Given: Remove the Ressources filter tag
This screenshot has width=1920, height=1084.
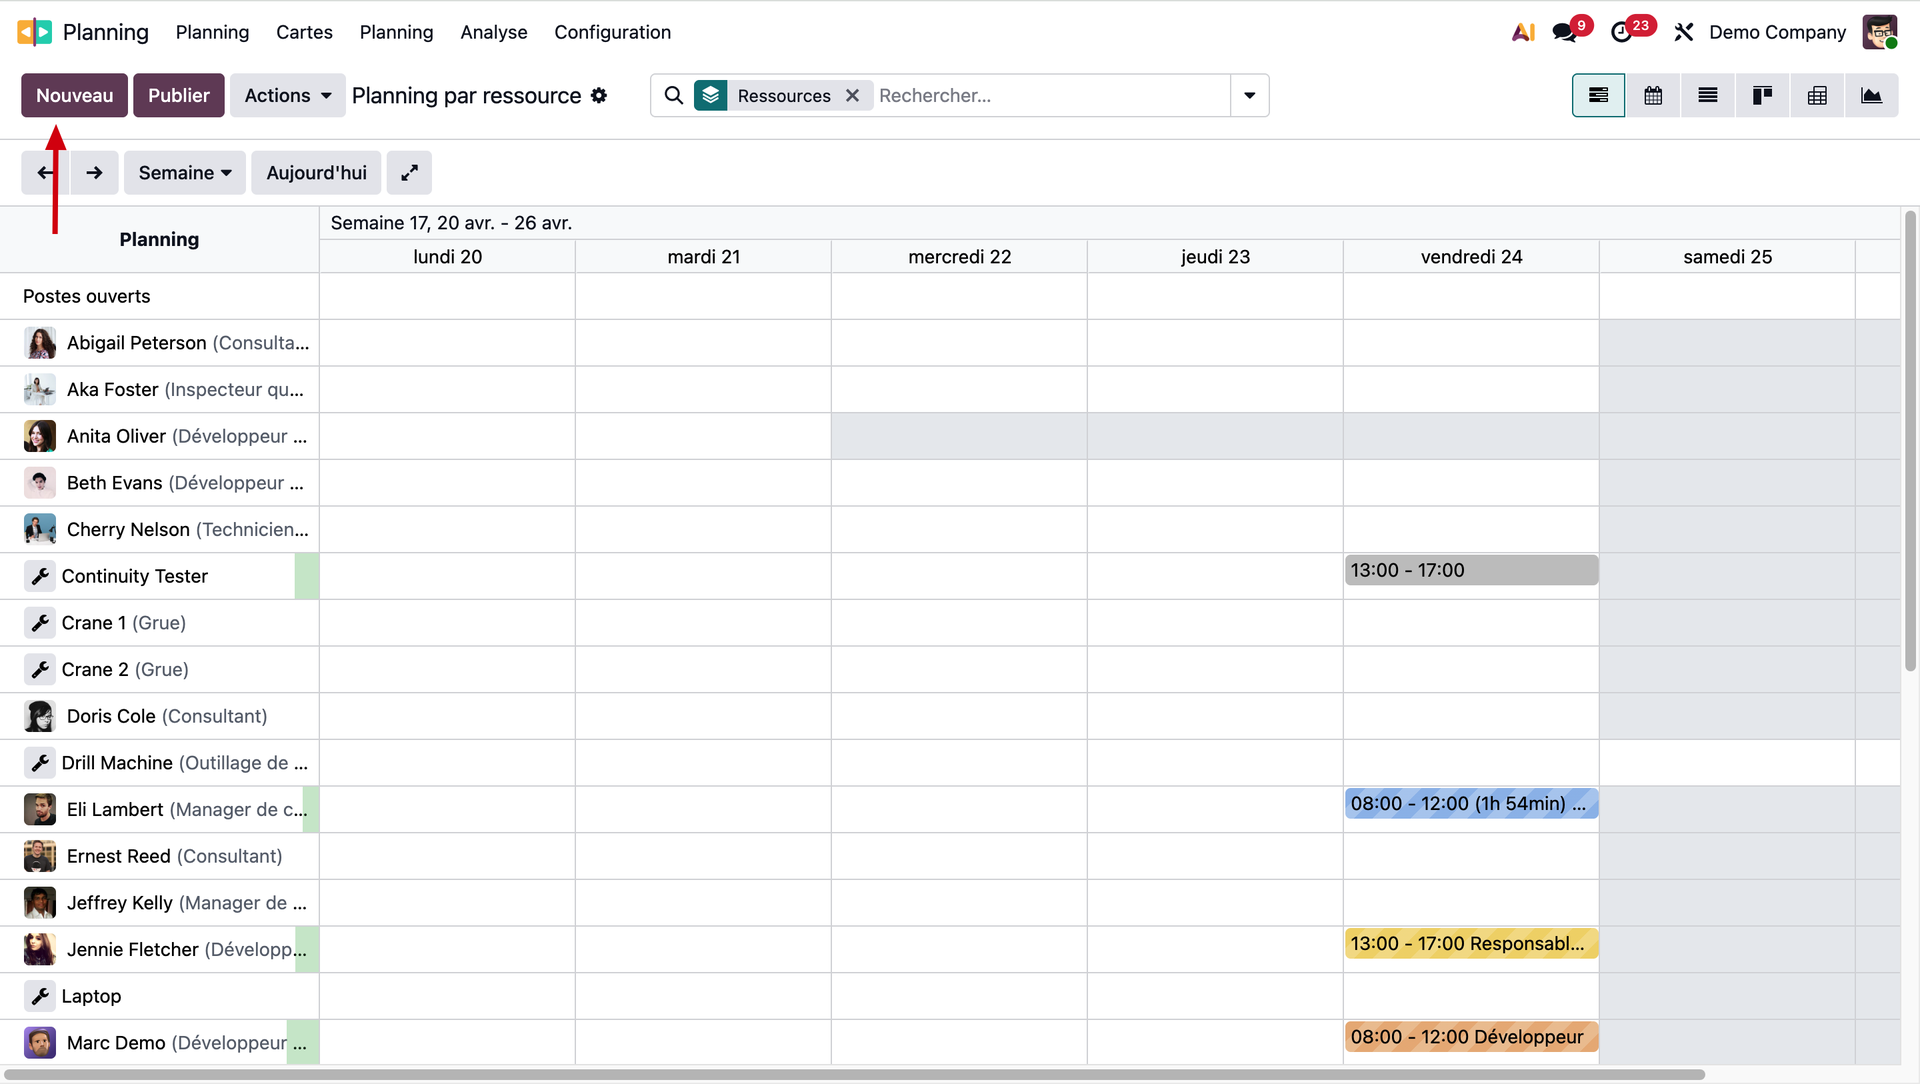Looking at the screenshot, I should pyautogui.click(x=852, y=96).
